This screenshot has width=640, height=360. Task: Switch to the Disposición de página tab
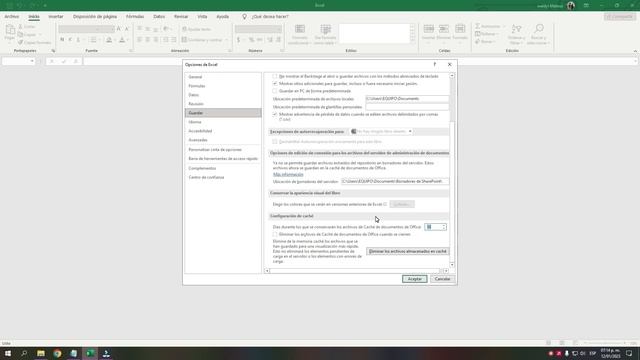95,16
